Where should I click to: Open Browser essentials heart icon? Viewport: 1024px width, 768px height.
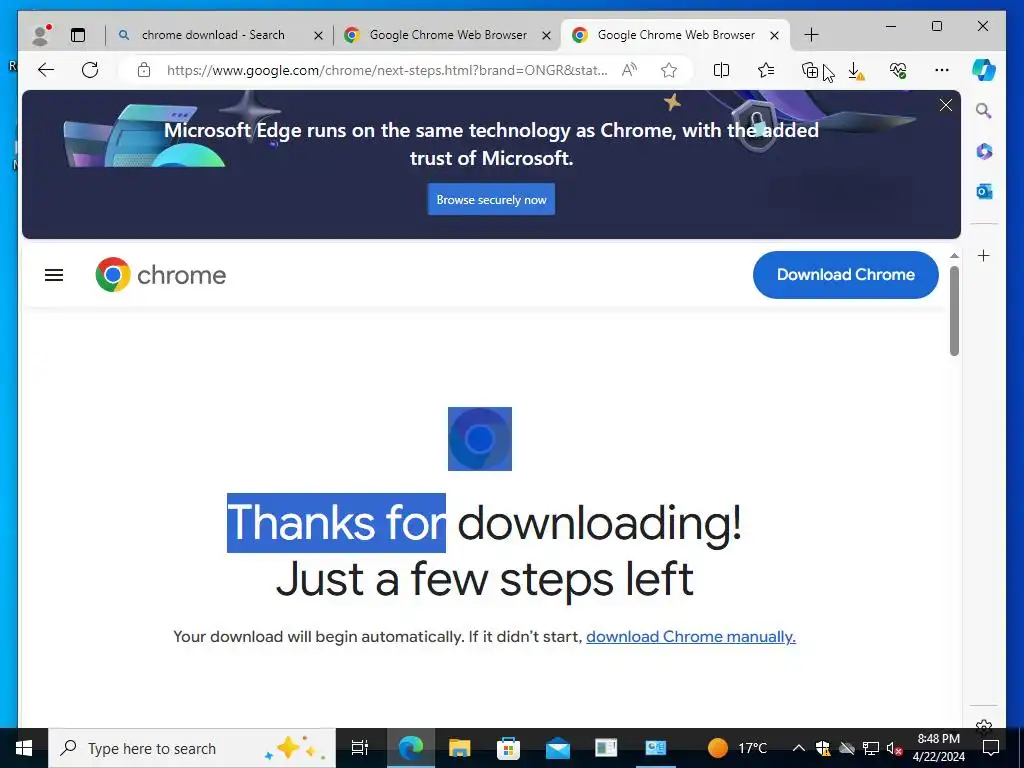(898, 70)
